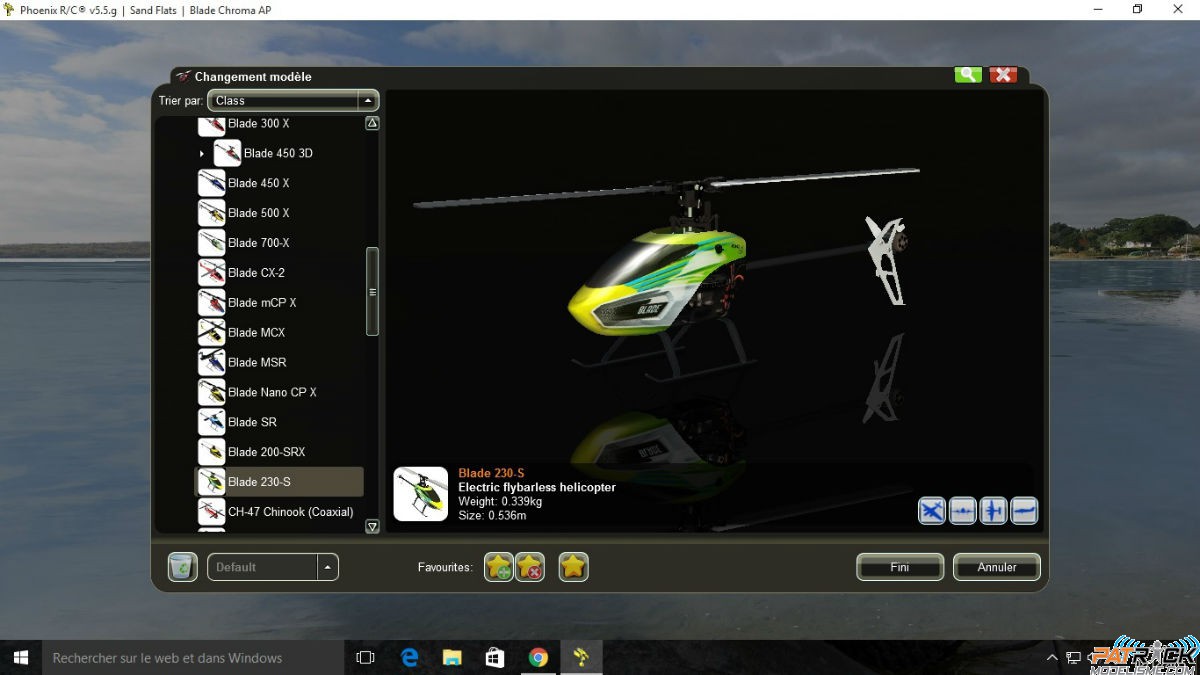This screenshot has width=1200, height=675.
Task: Open the 'Trier par' Class dropdown
Action: tap(368, 100)
